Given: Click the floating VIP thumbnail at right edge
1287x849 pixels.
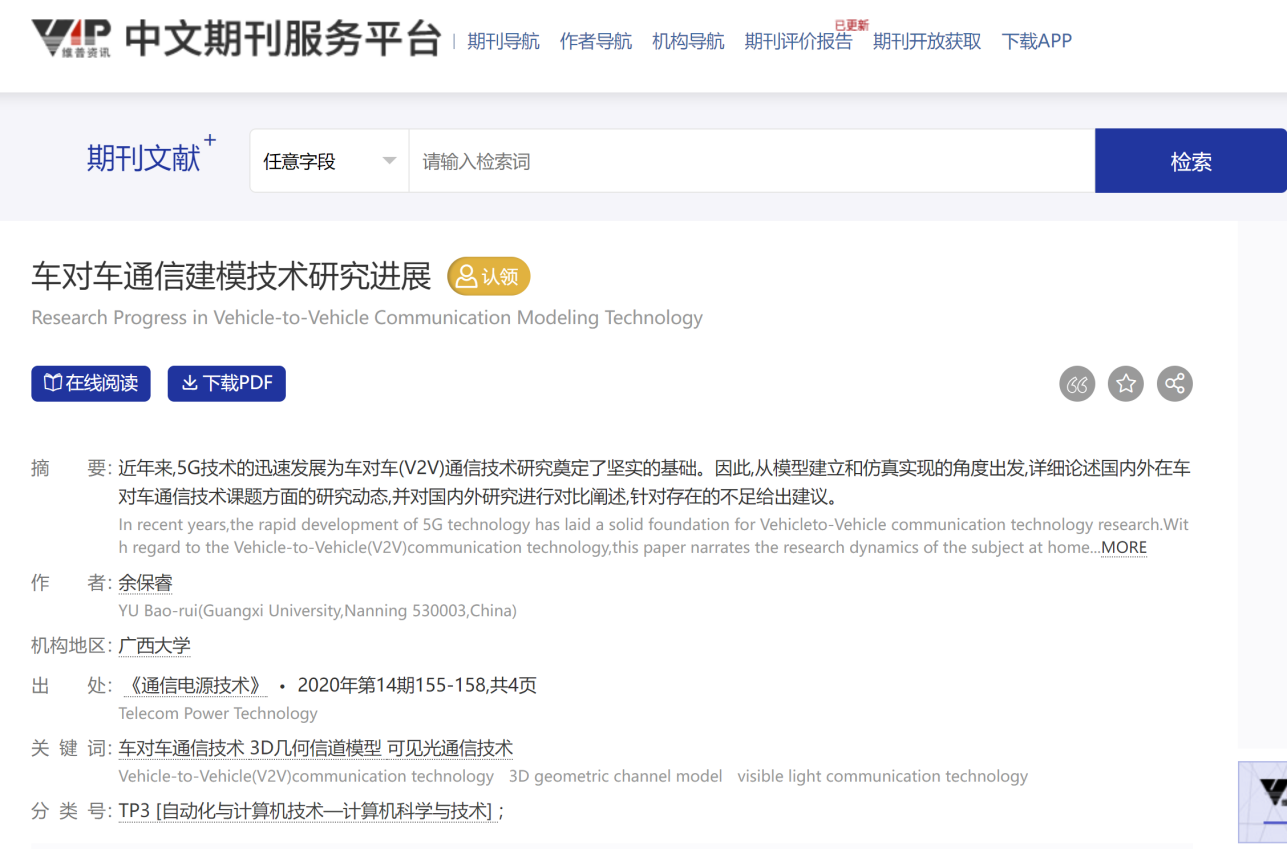Looking at the screenshot, I should tap(1263, 802).
